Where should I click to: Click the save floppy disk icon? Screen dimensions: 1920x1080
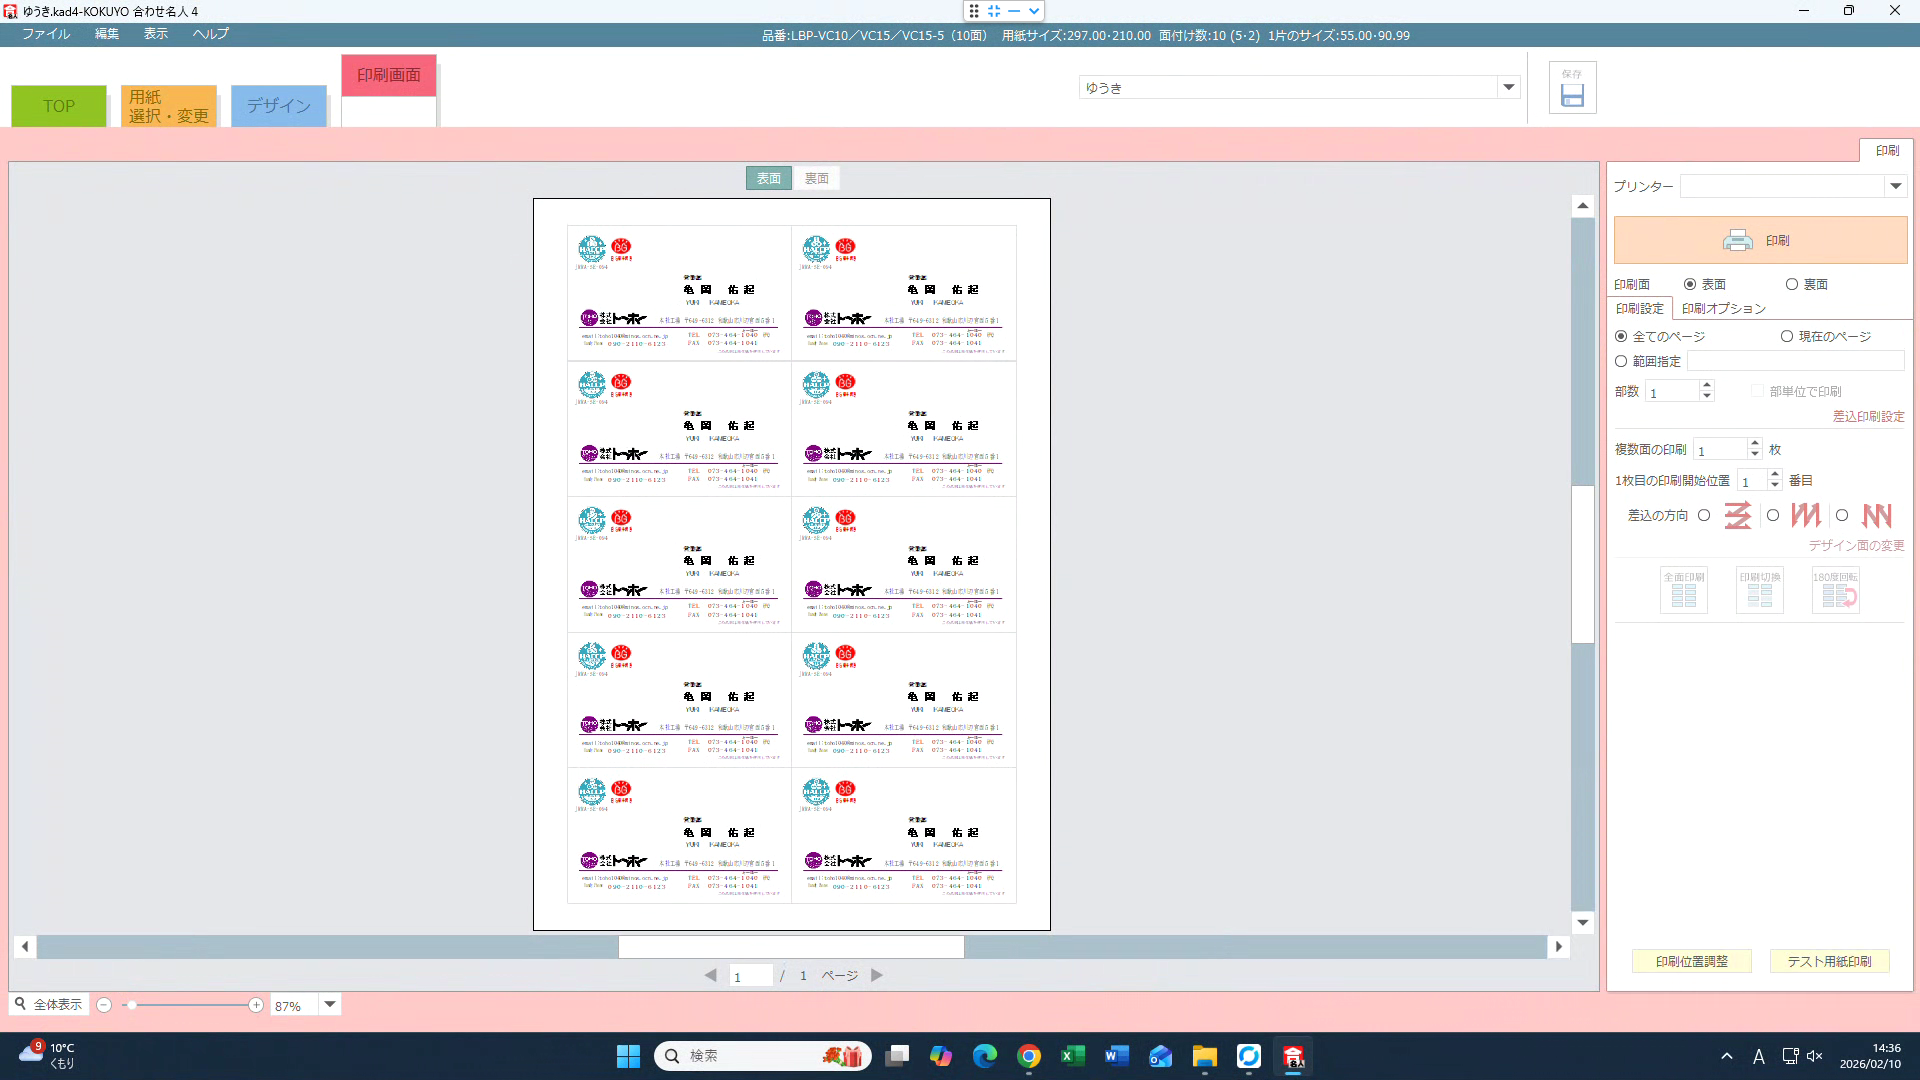pos(1572,95)
